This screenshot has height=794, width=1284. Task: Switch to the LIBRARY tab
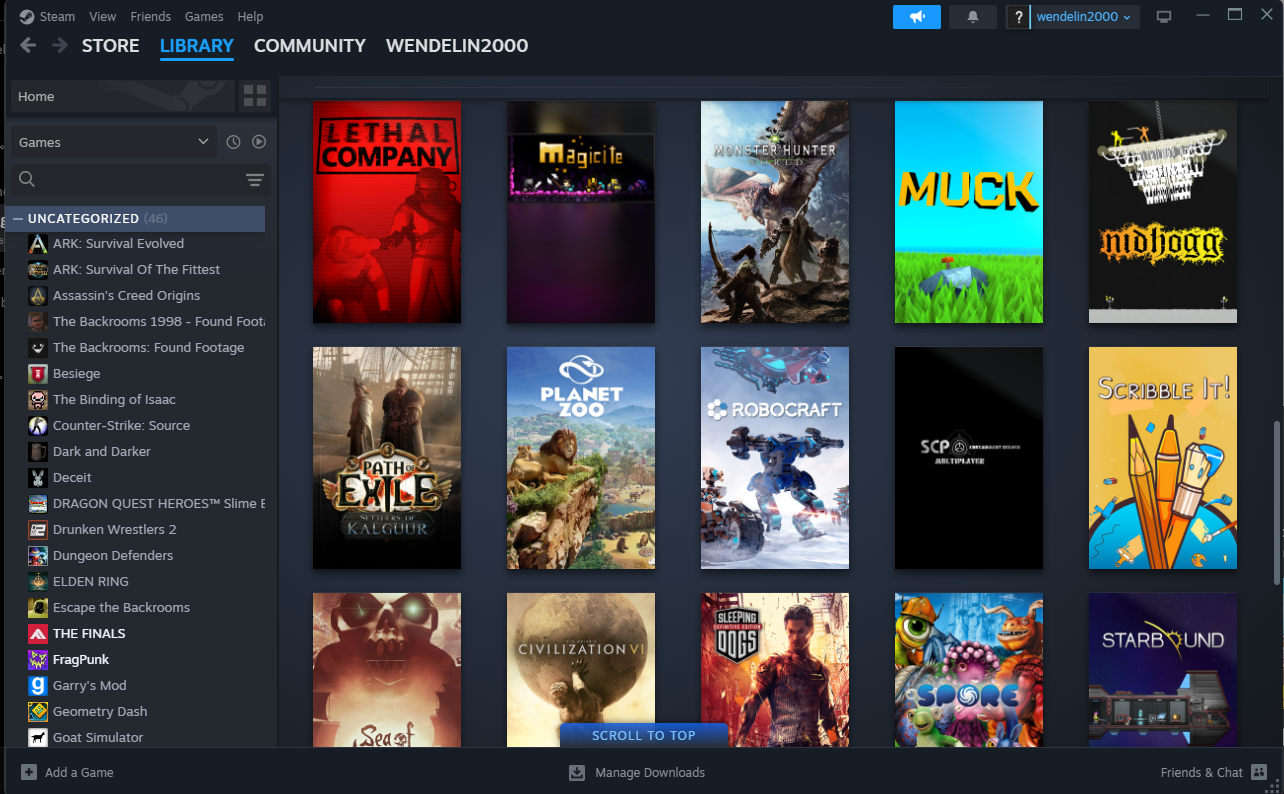[197, 46]
